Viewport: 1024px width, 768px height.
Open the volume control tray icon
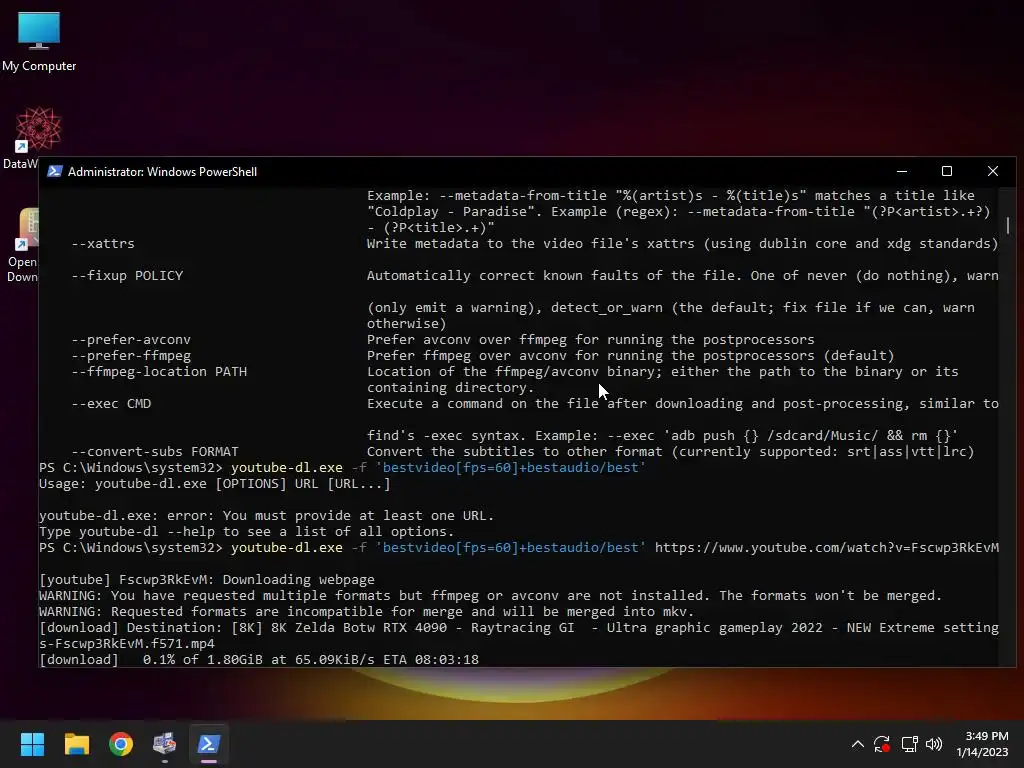pos(934,744)
